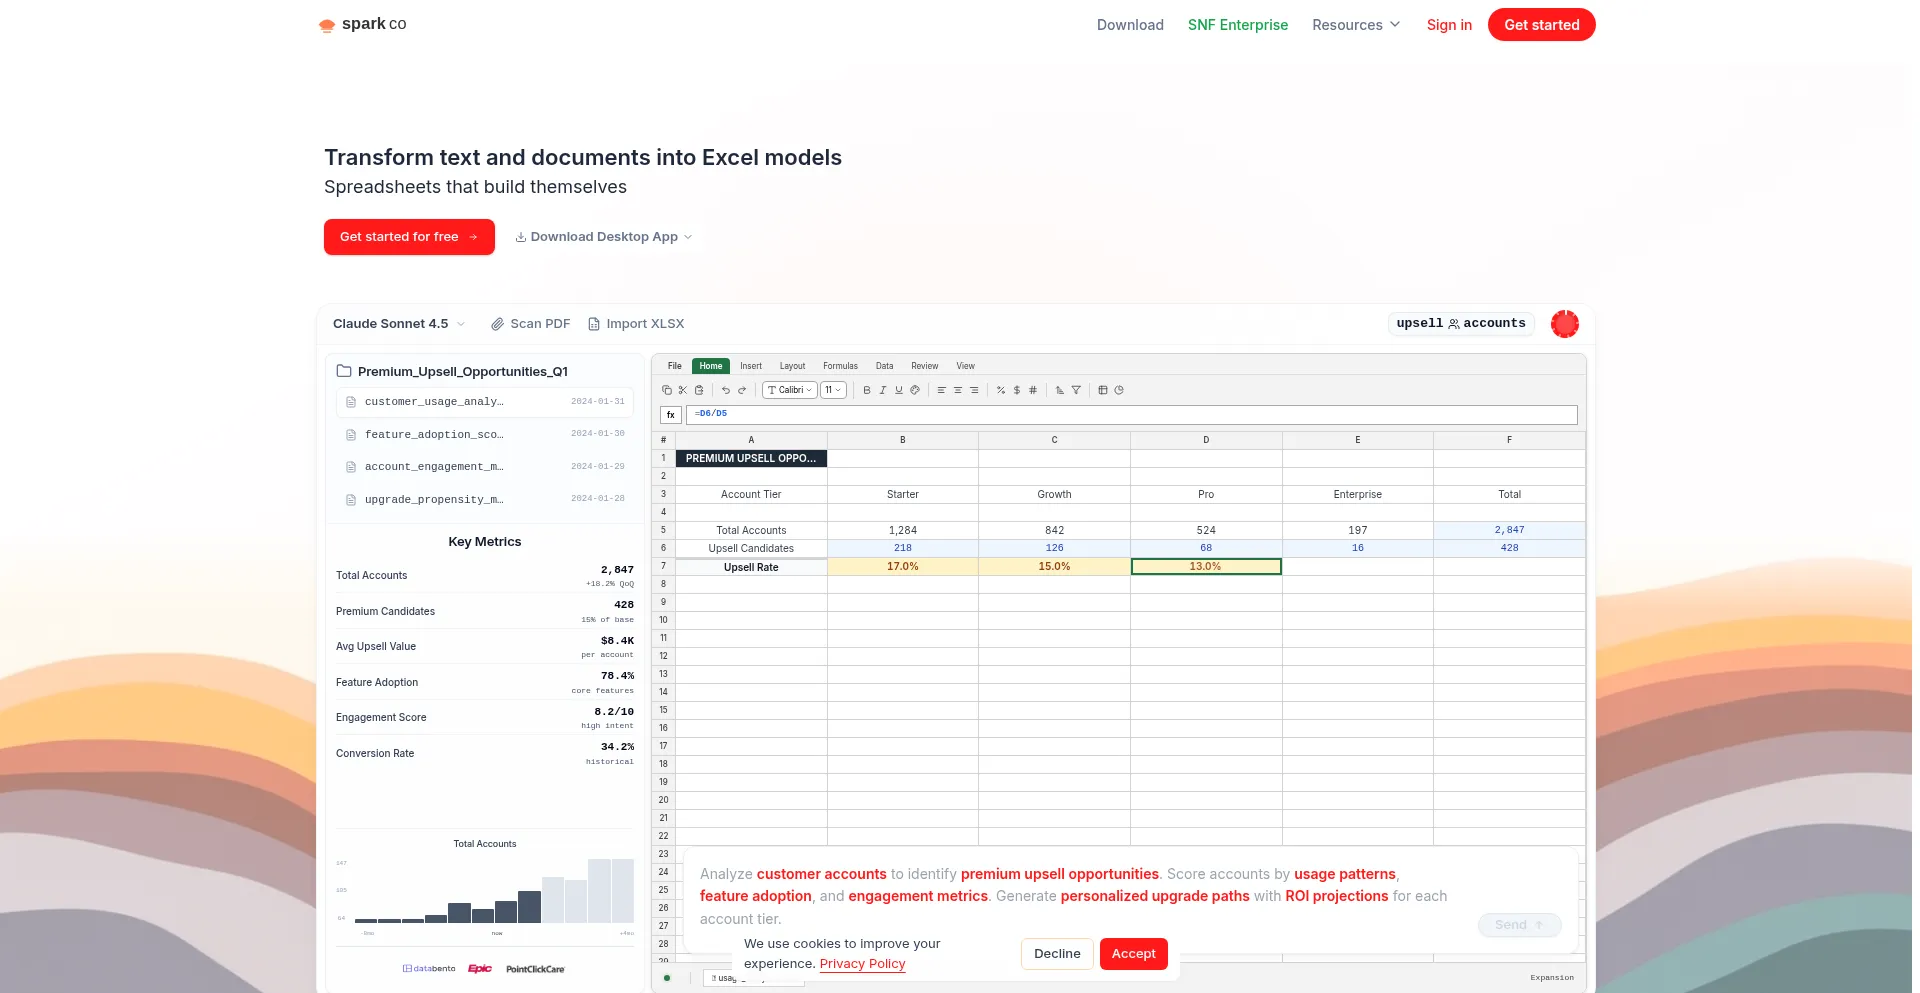Accept the cookies banner
Image resolution: width=1920 pixels, height=993 pixels.
(1133, 954)
